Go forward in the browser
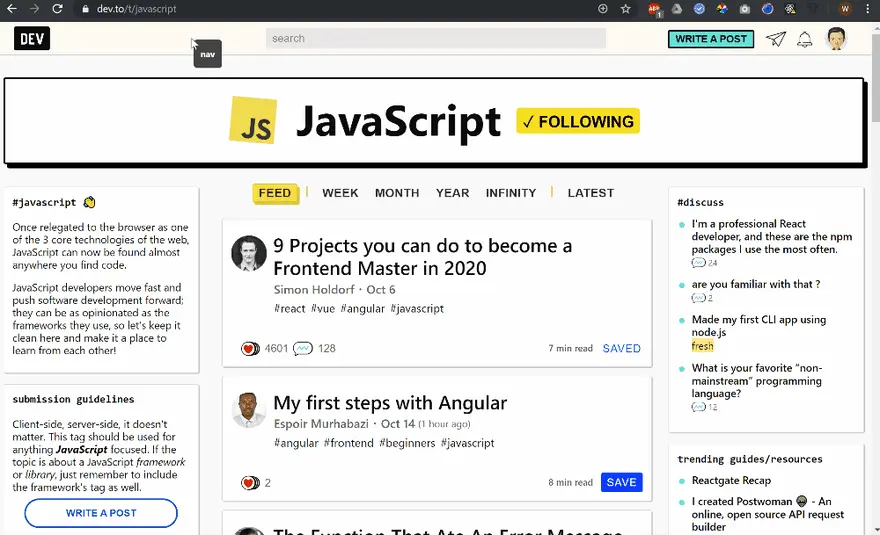The image size is (880, 535). coord(34,8)
